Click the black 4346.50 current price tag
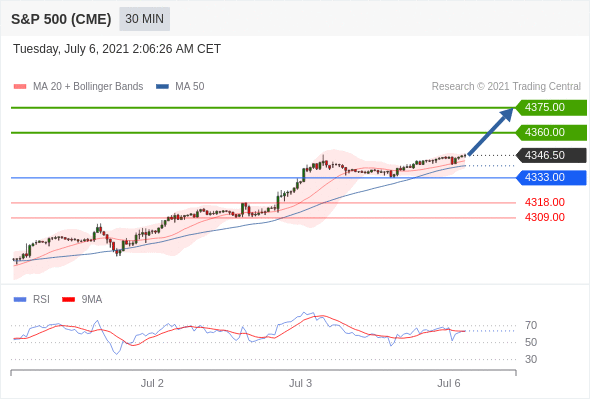590x400 pixels. pyautogui.click(x=551, y=155)
